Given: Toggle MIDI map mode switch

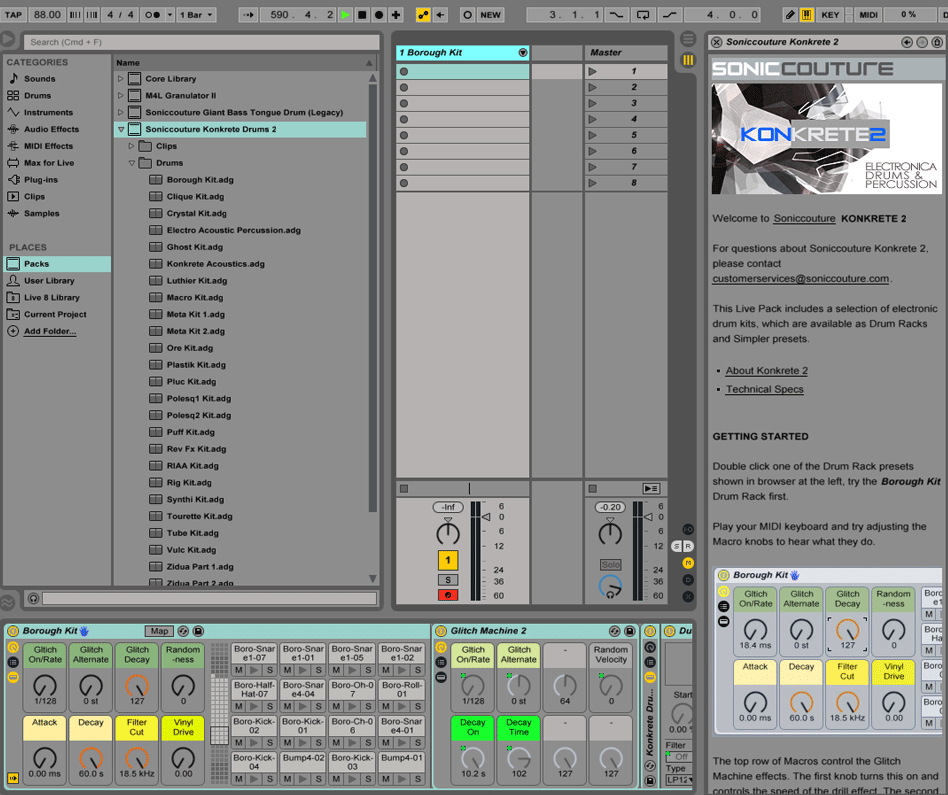Looking at the screenshot, I should pos(868,15).
